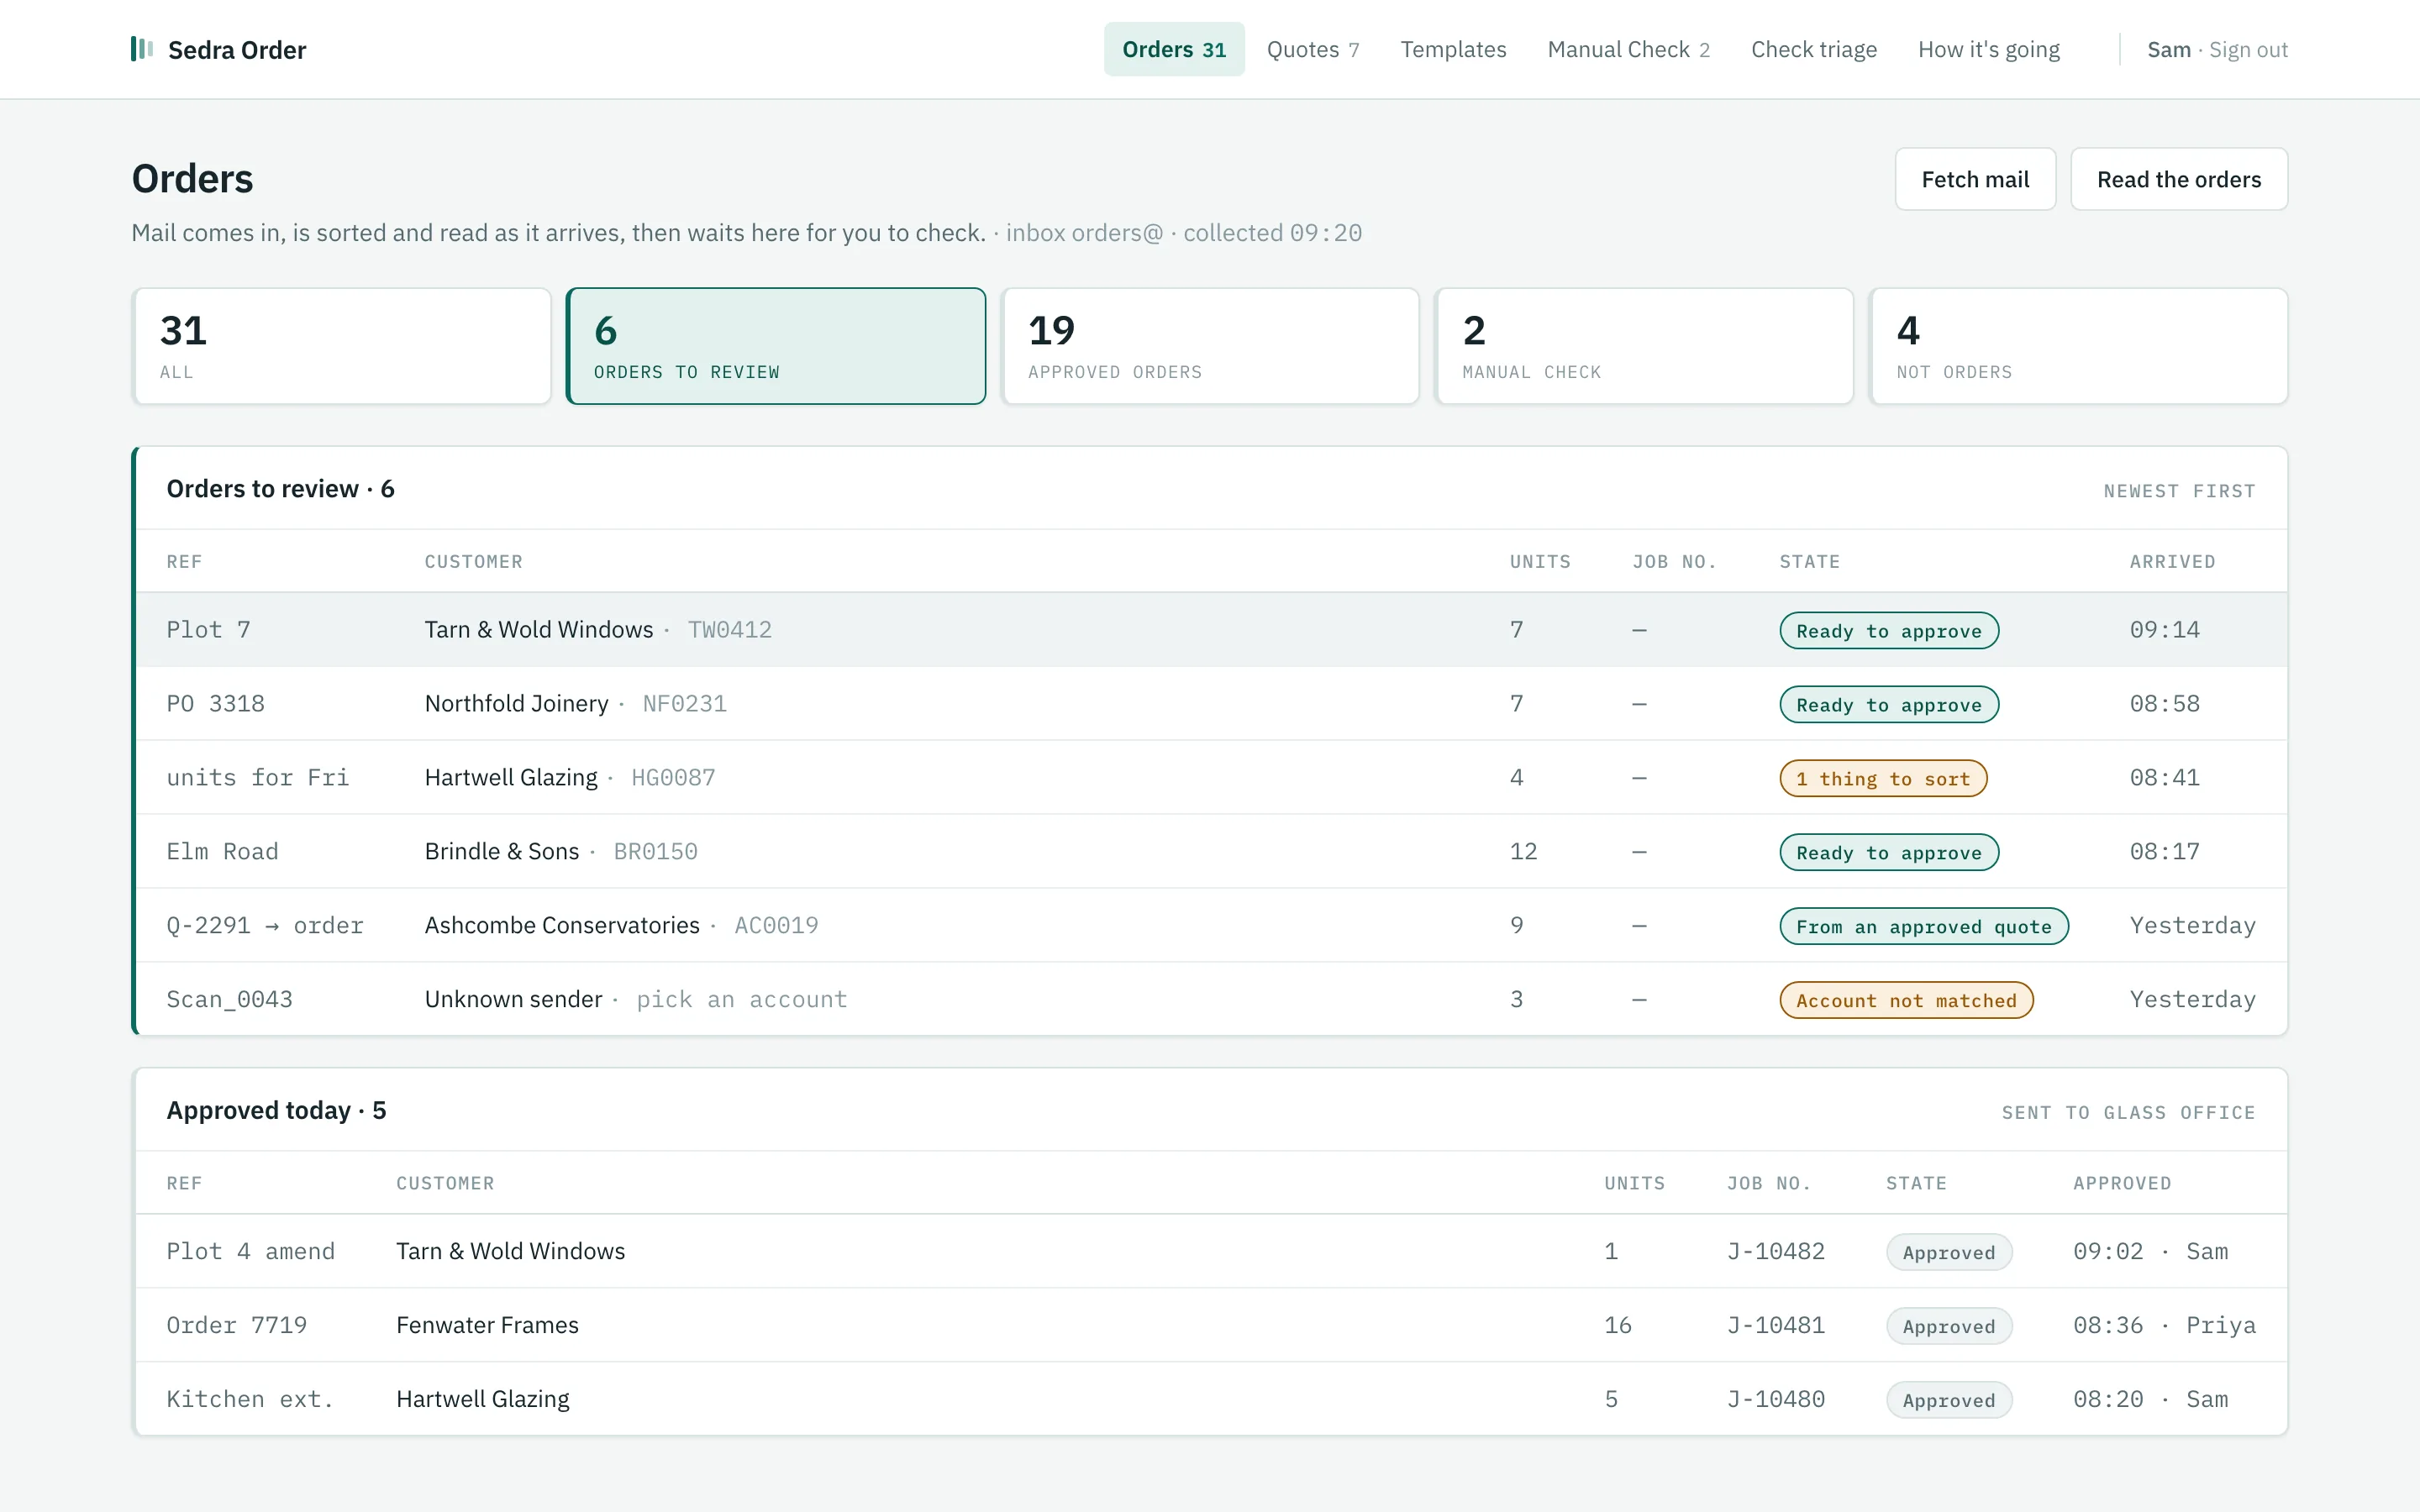Open Check triage page
The image size is (2420, 1512).
tap(1813, 49)
